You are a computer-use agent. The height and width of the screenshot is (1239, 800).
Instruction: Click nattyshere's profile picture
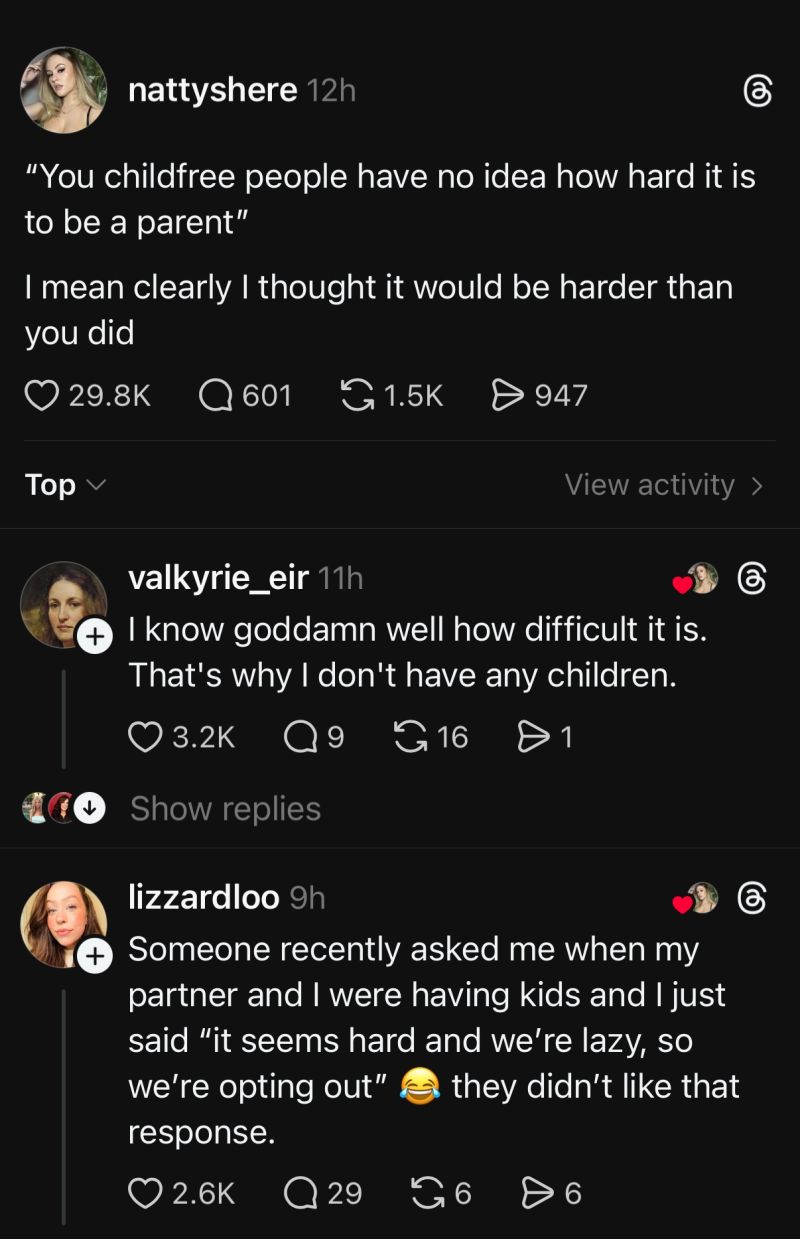coord(63,90)
